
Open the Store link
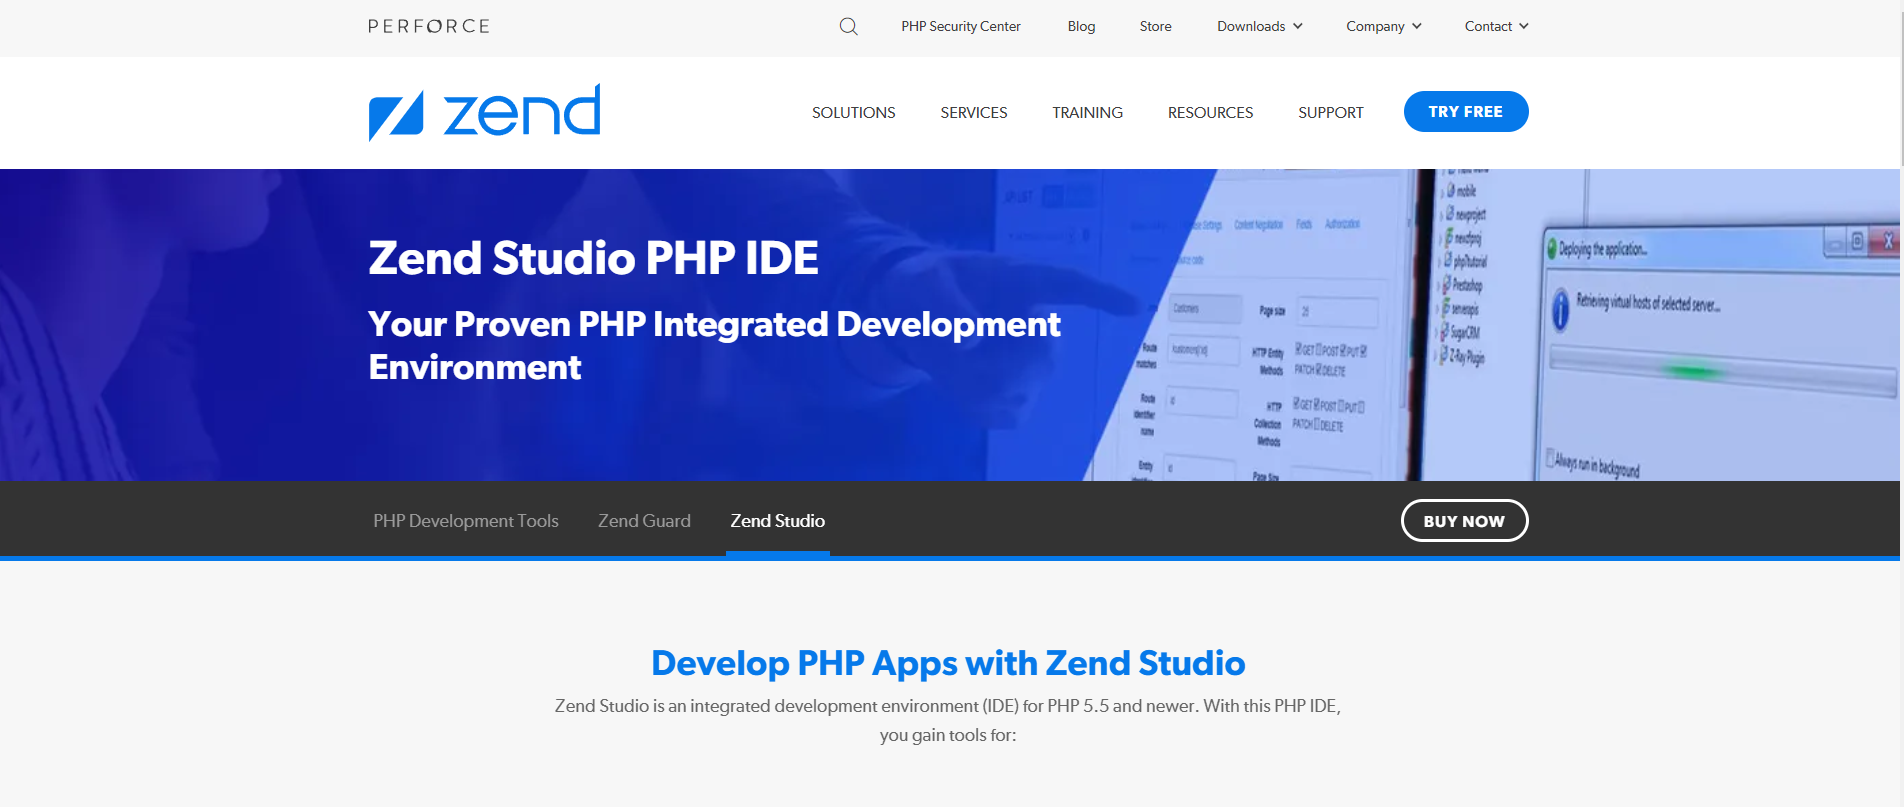coord(1155,26)
